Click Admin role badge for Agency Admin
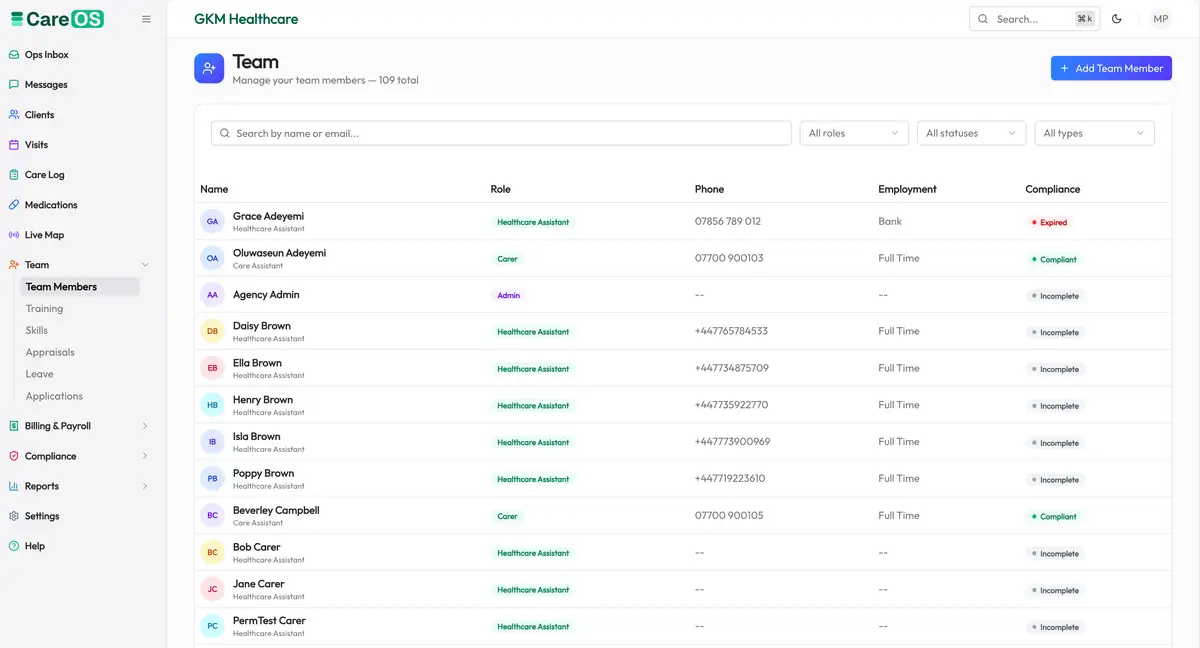 [x=508, y=295]
